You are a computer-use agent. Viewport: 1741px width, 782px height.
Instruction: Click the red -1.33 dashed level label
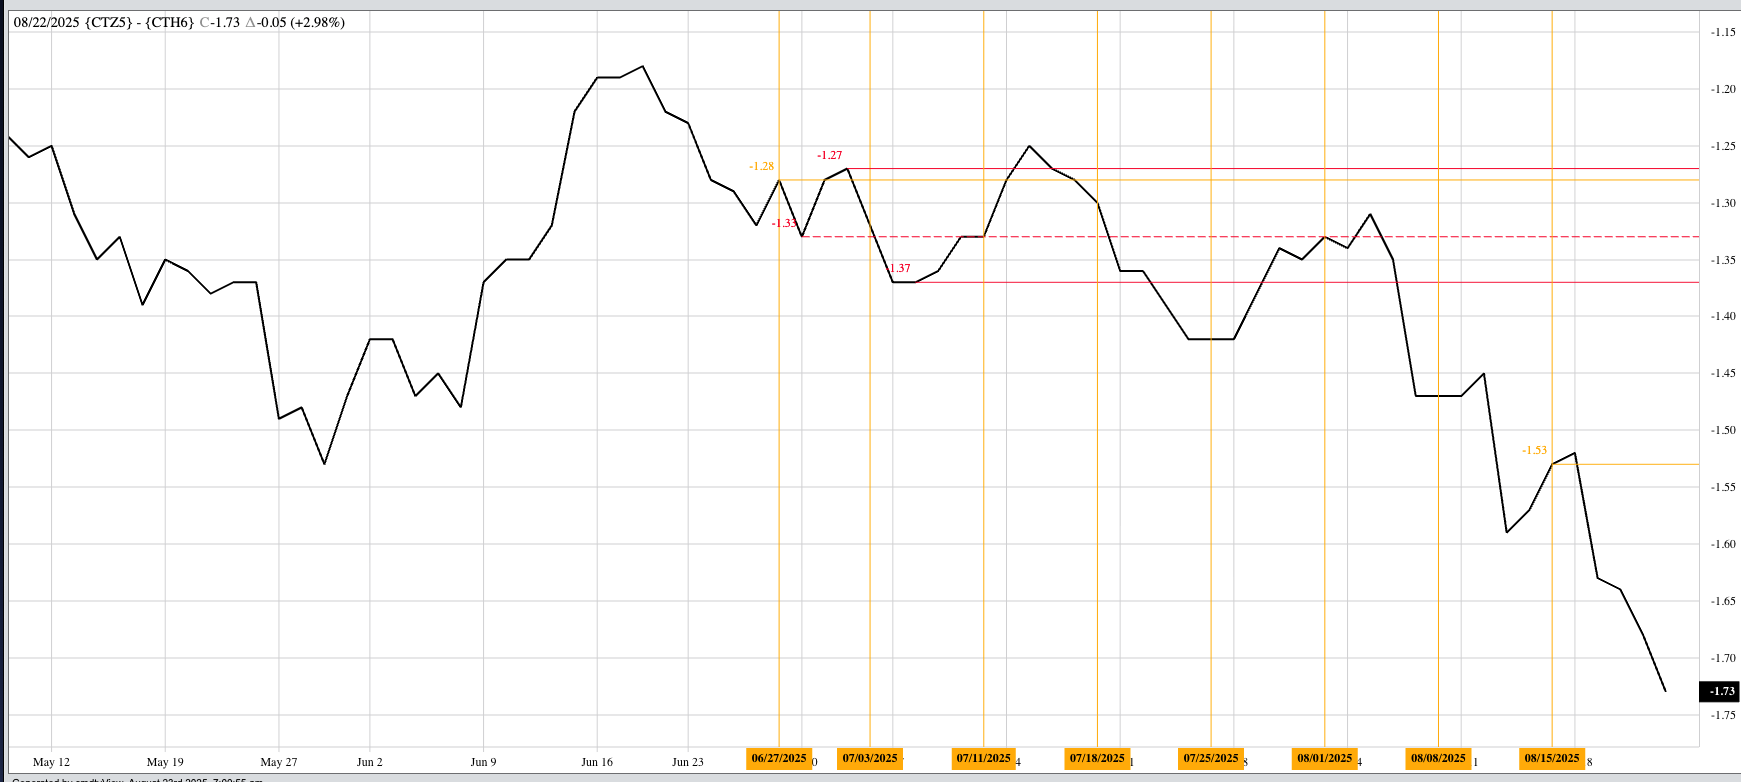pos(785,223)
